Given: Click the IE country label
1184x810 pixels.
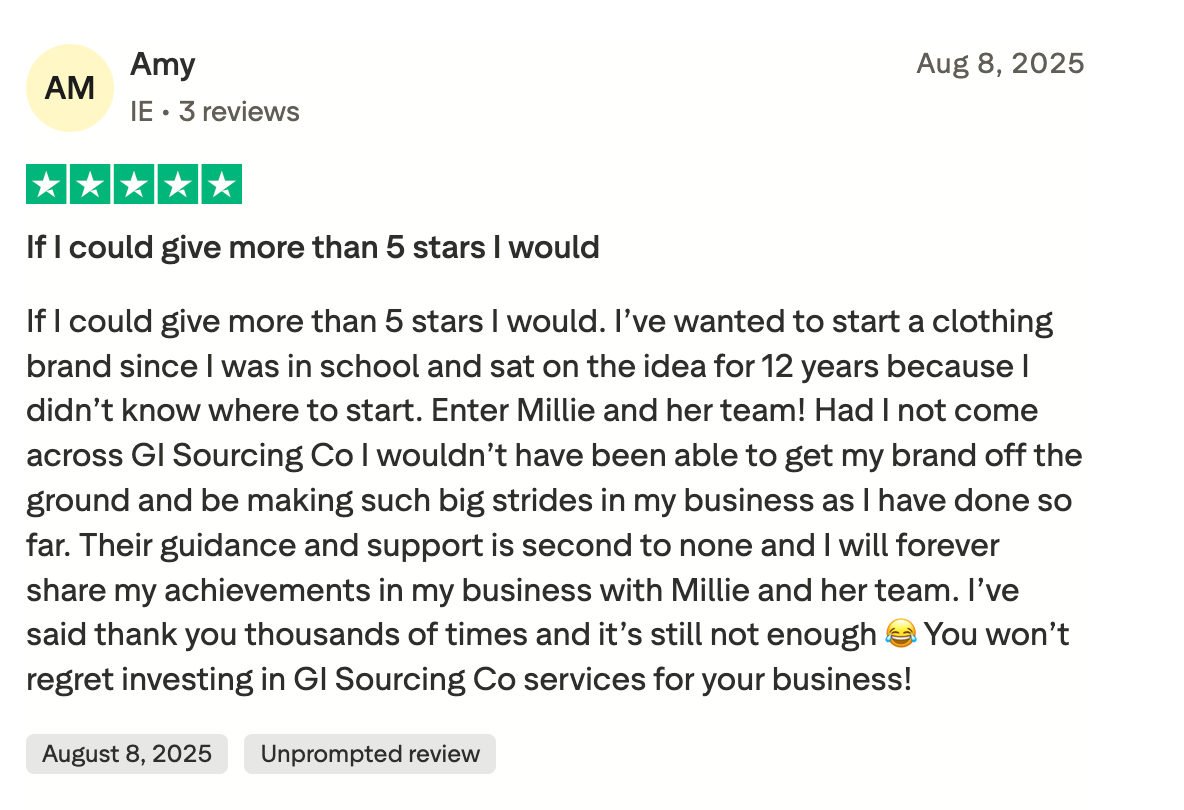Looking at the screenshot, I should (x=141, y=112).
